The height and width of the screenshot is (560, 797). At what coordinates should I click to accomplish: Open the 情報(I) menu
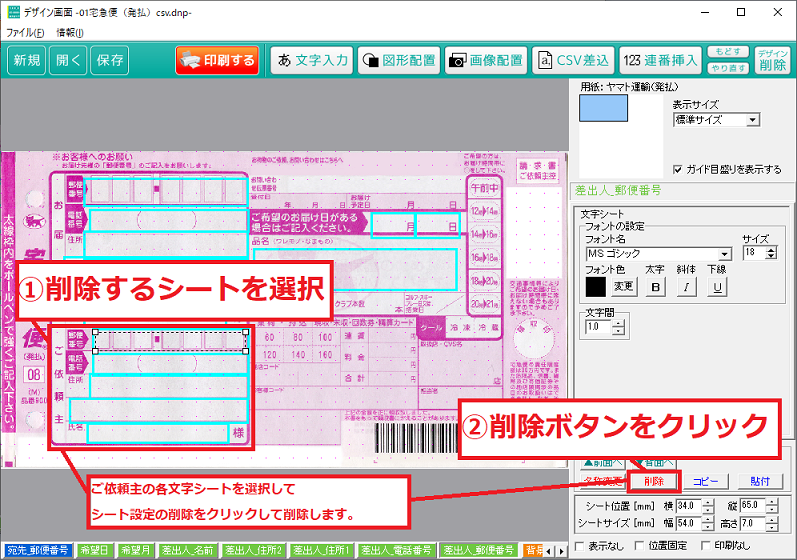[x=70, y=33]
